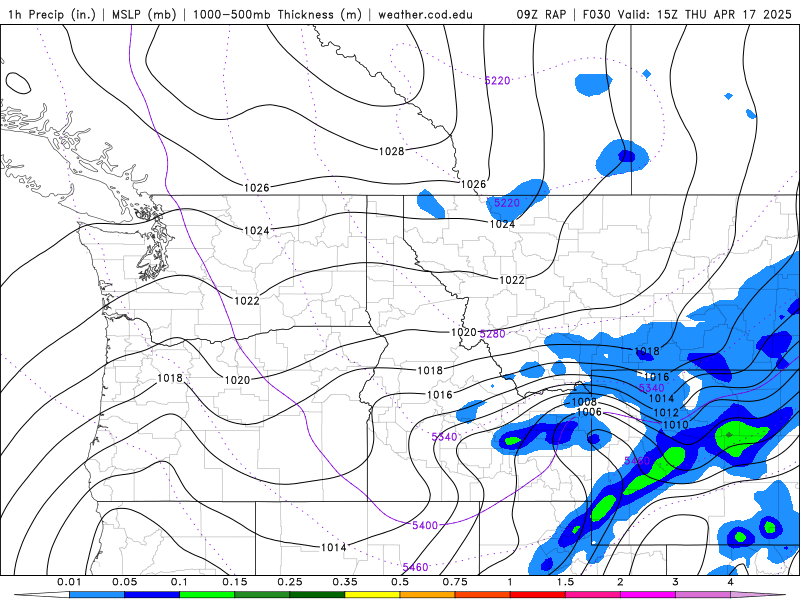Select the 0.25 legend value
Image resolution: width=800 pixels, height=600 pixels.
click(x=290, y=582)
